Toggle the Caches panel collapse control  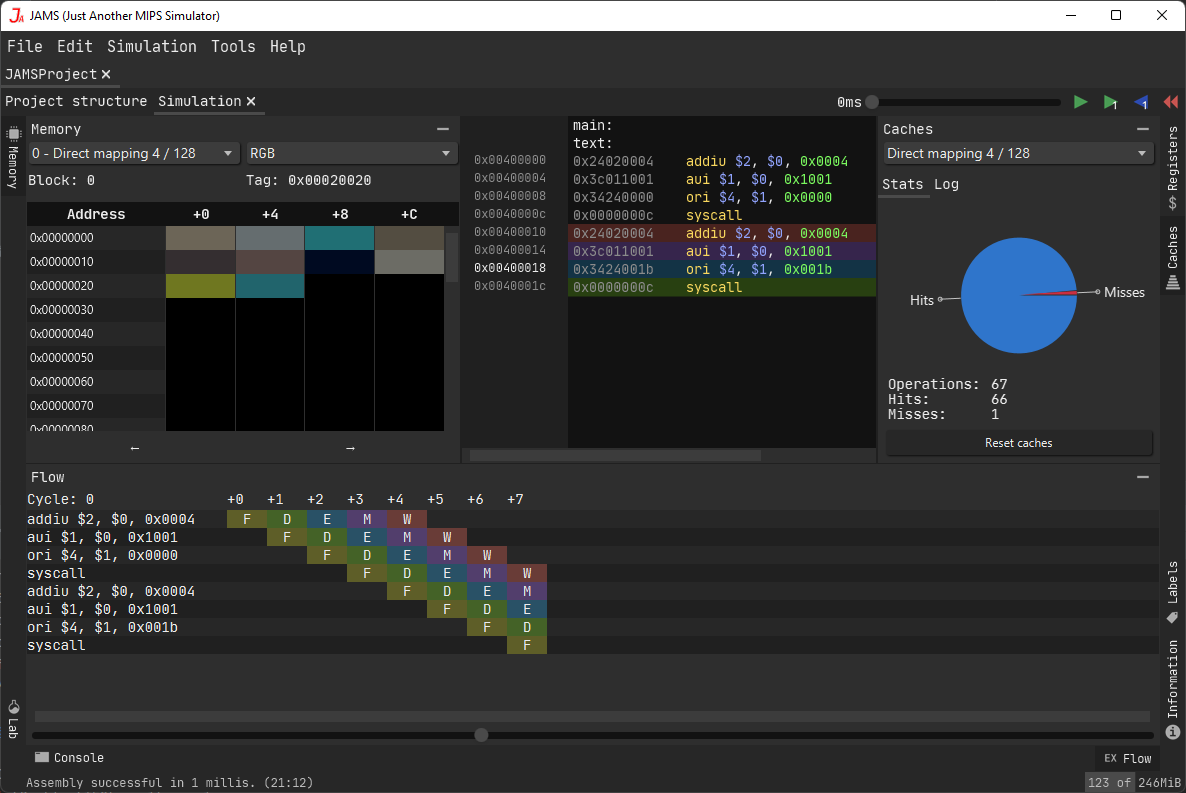(1142, 128)
